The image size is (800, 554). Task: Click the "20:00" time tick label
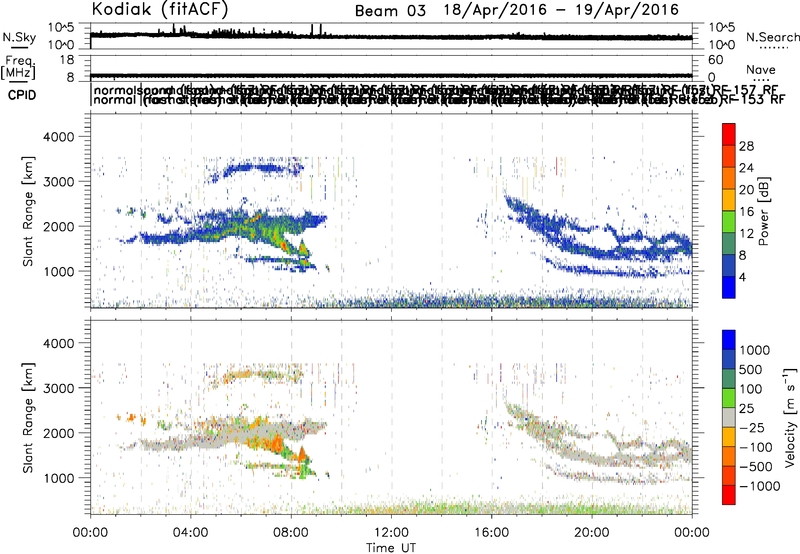point(591,533)
